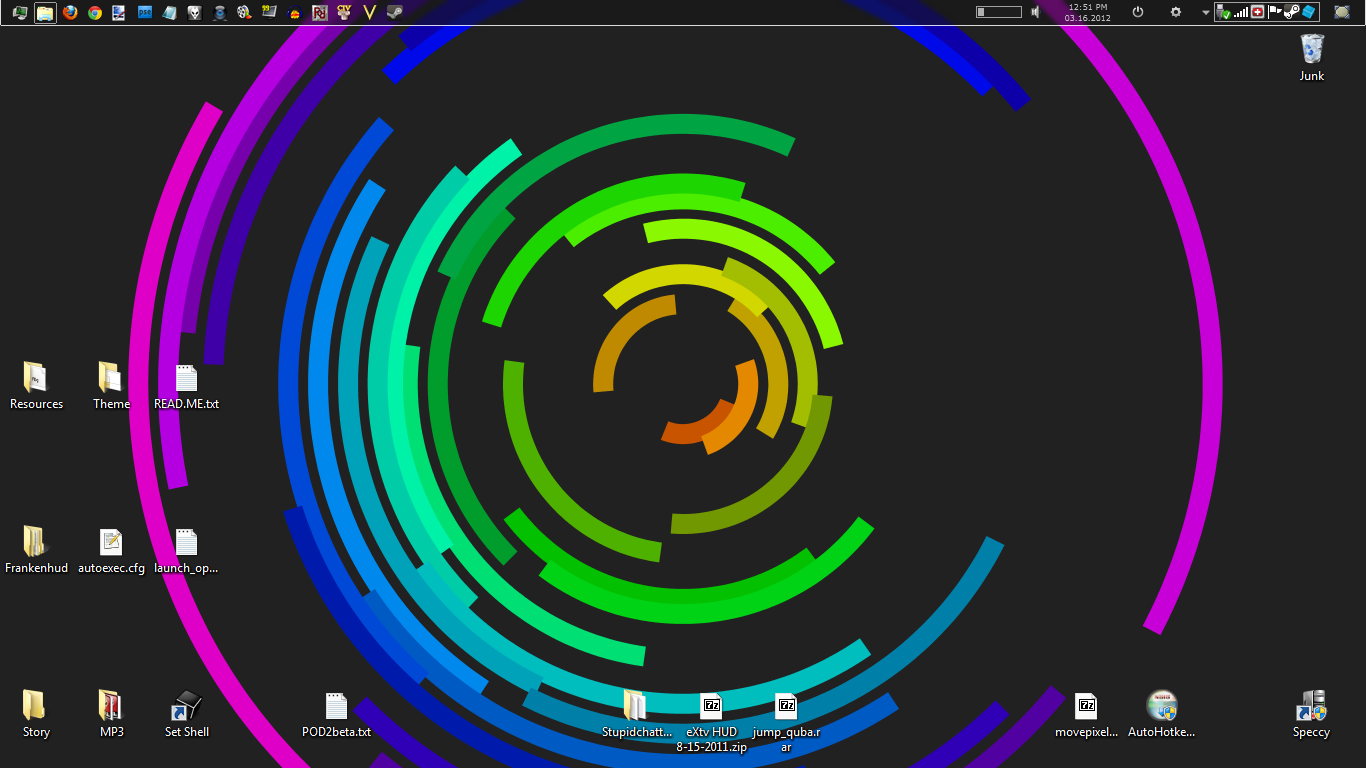Select the READ.ME.txt file
This screenshot has width=1366, height=768.
(186, 386)
